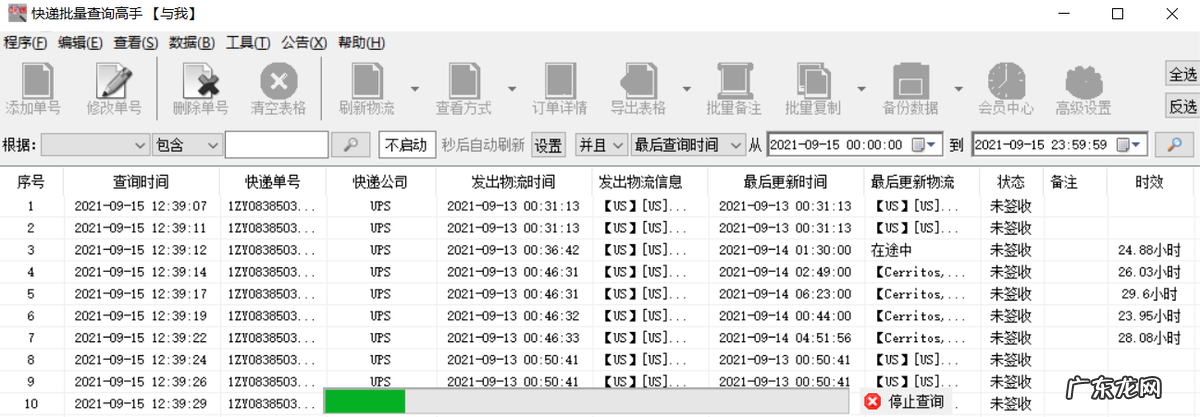Open the 包含 condition dropdown

(187, 145)
